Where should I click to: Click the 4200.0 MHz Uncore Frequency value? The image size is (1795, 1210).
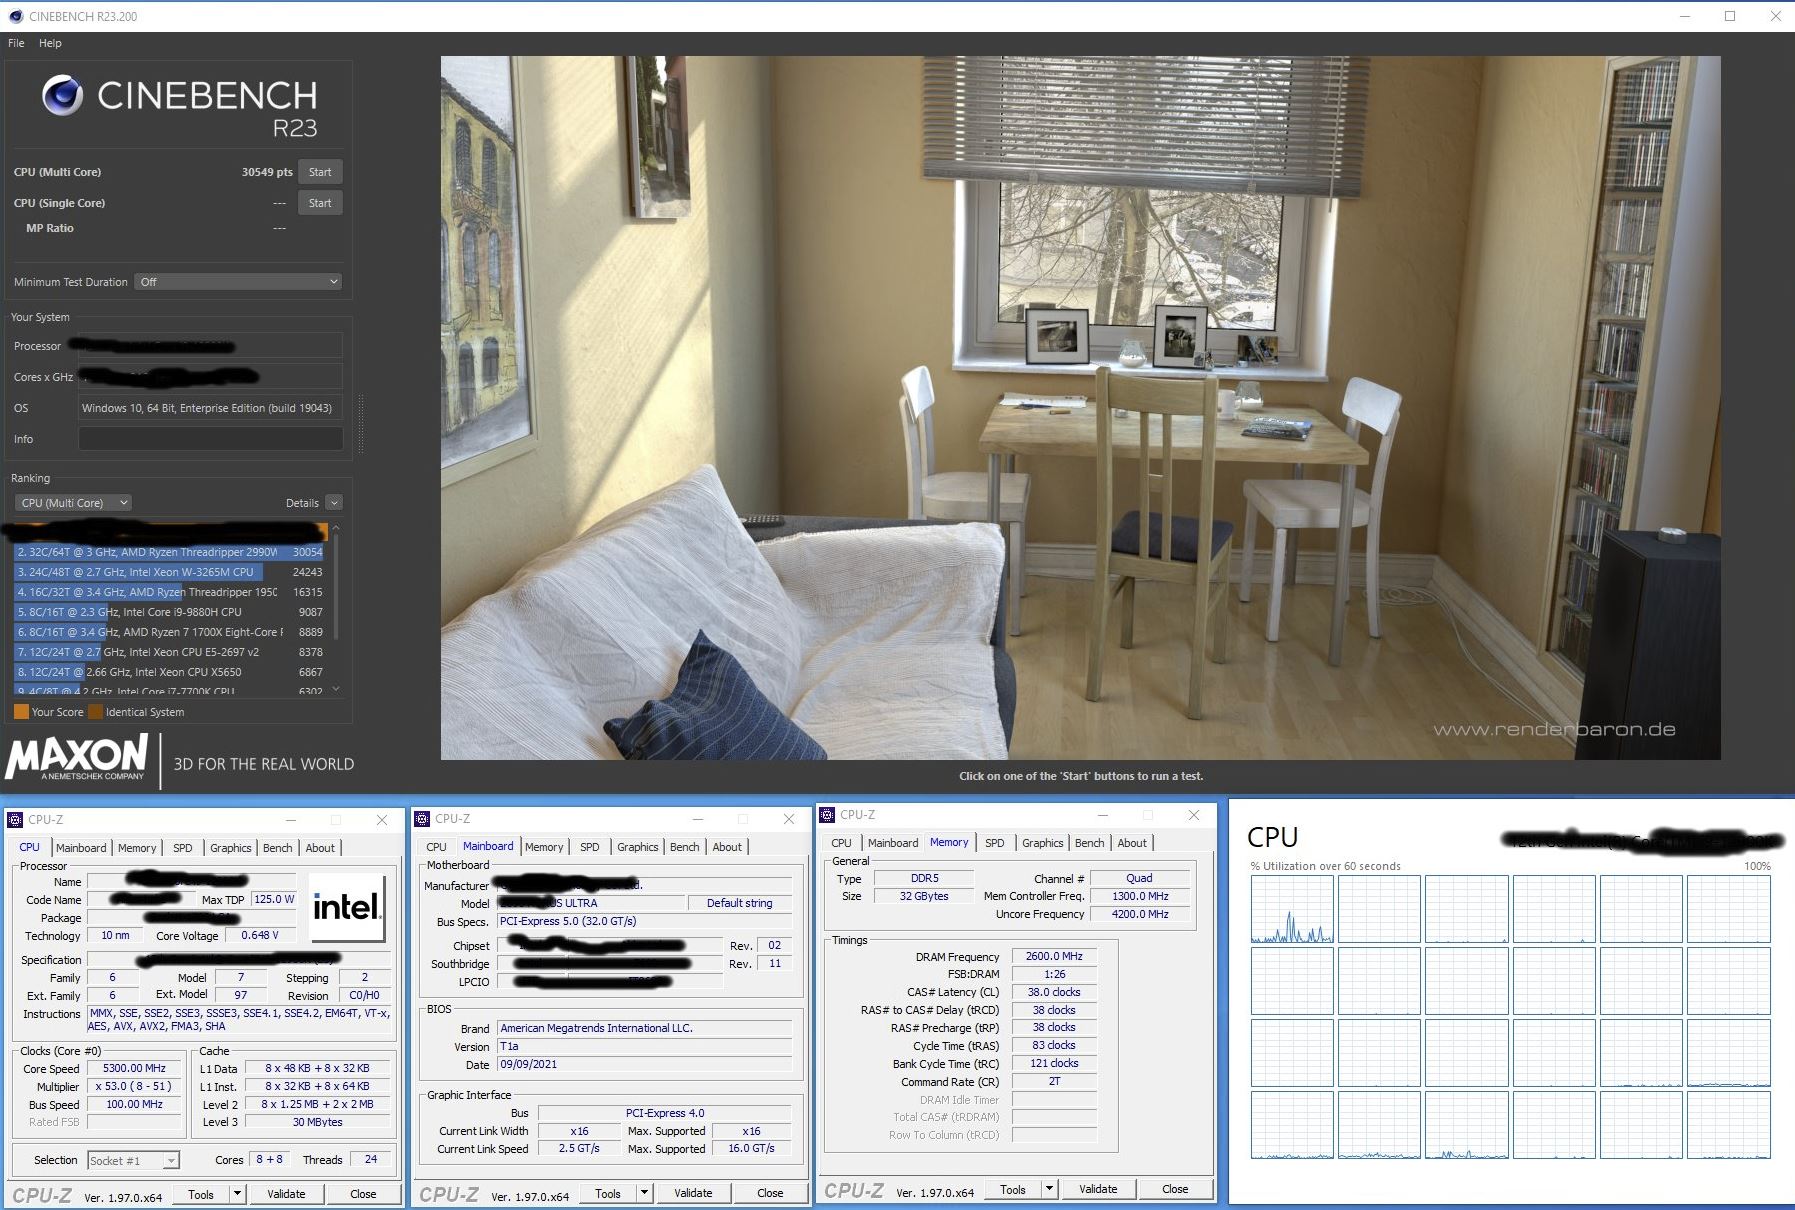point(1140,914)
